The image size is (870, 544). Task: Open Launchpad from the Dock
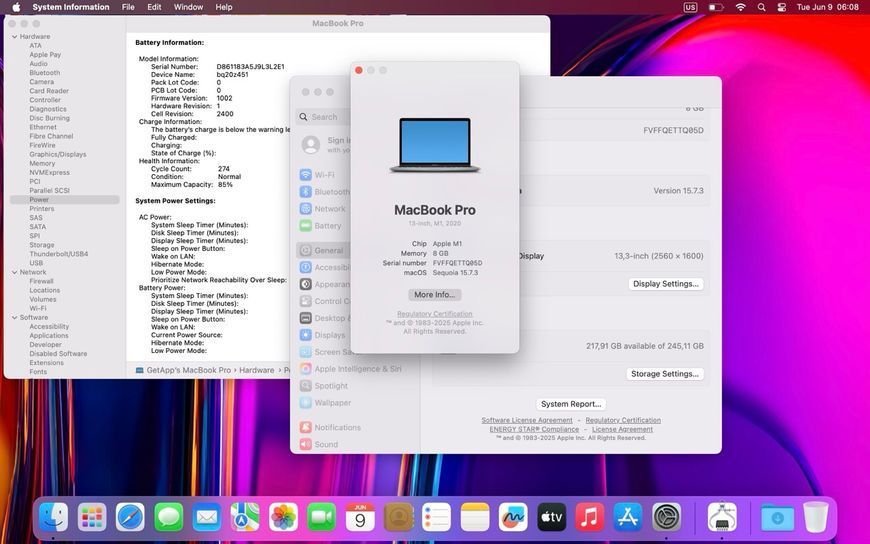click(92, 517)
